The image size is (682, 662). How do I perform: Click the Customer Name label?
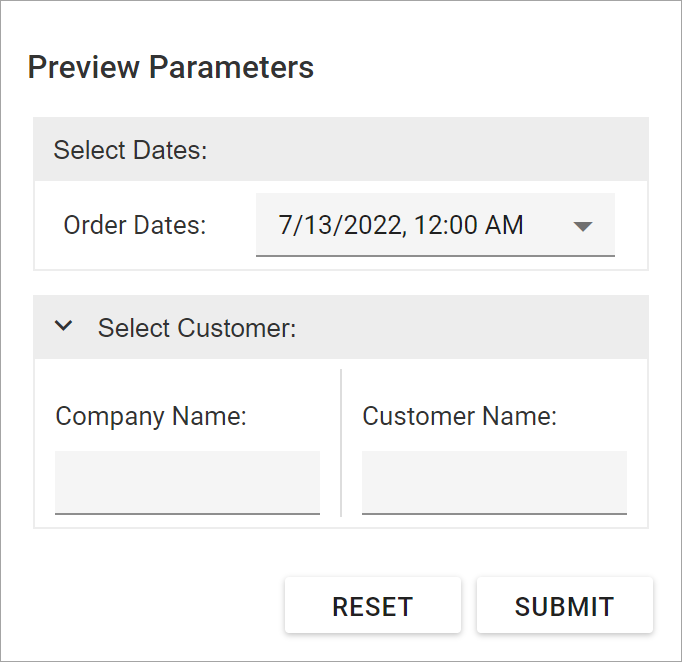[459, 416]
